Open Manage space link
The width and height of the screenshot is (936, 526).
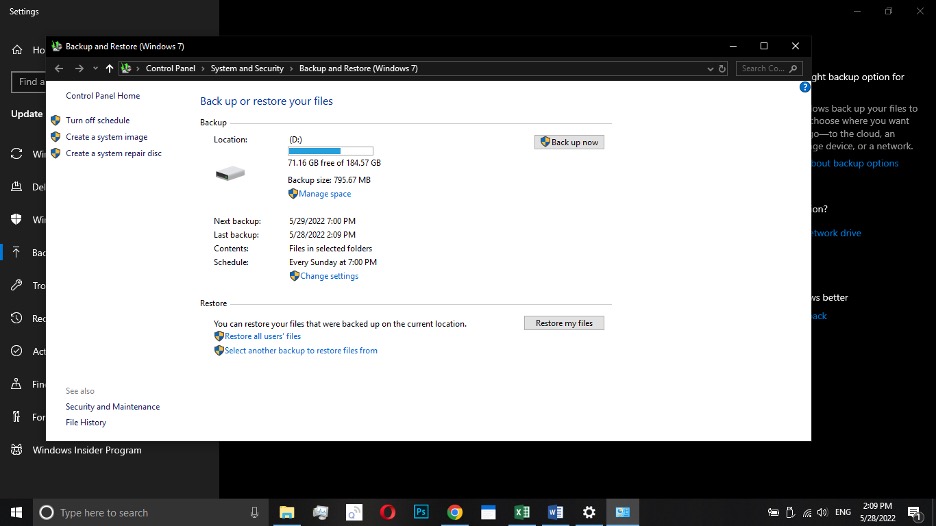(325, 194)
